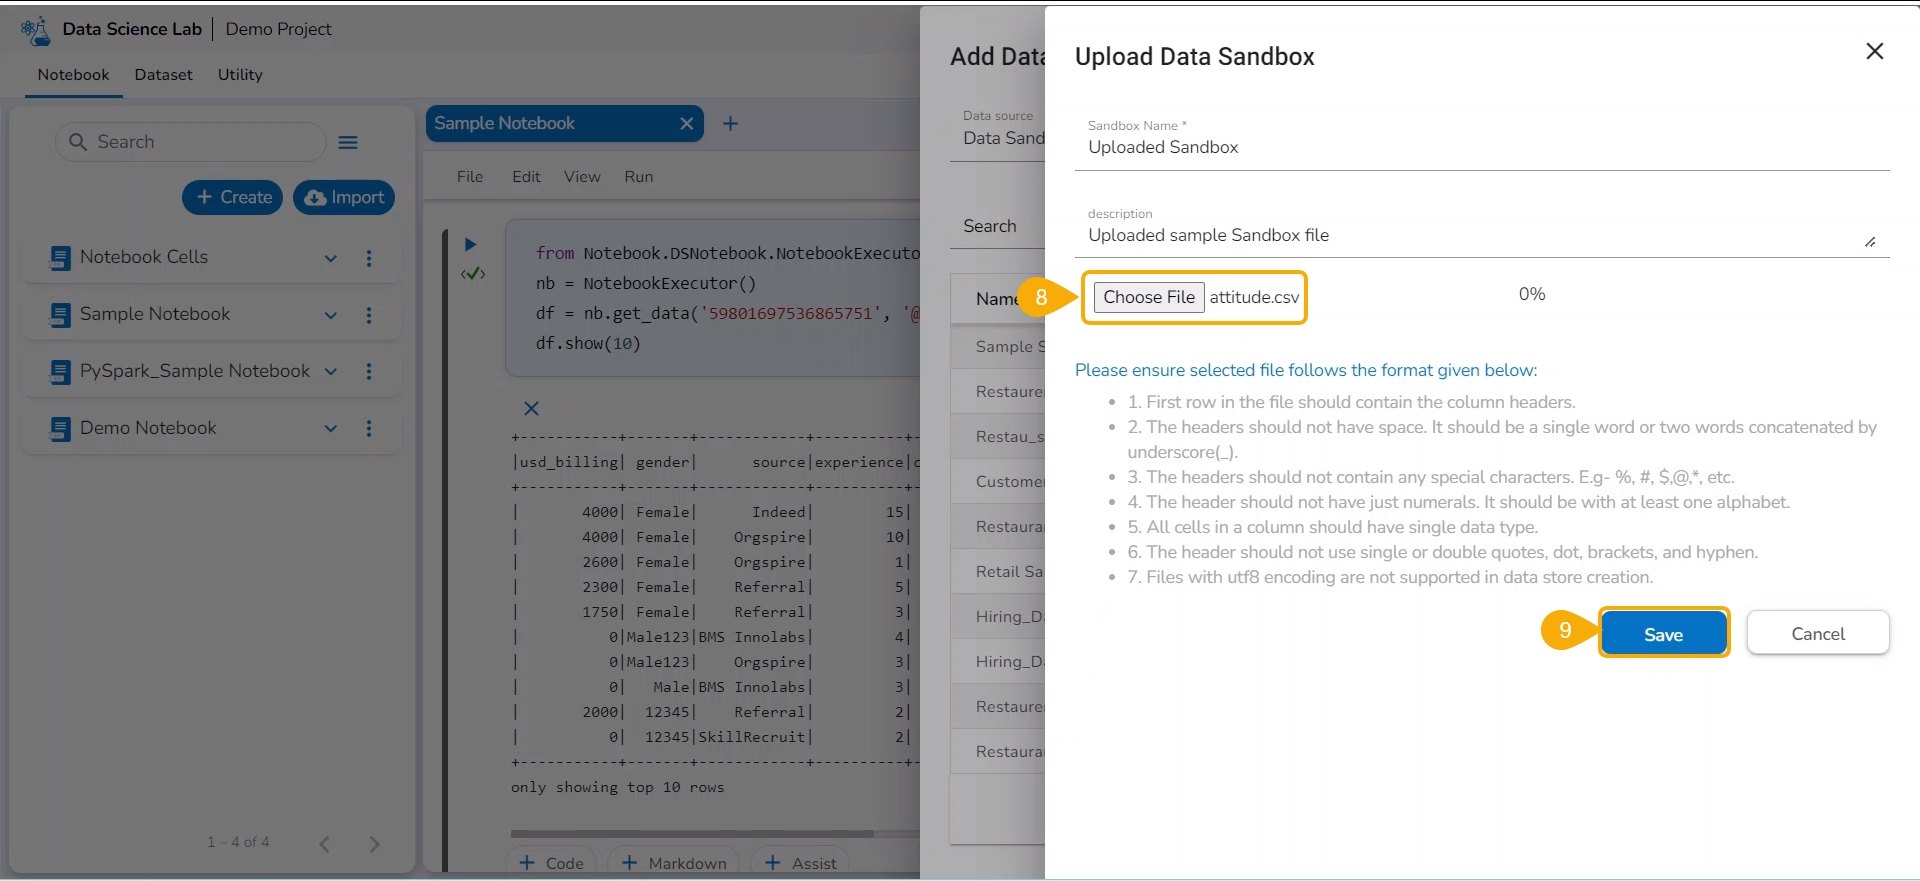Image resolution: width=1920 pixels, height=881 pixels.
Task: Click the Sandbox Name input field
Action: pyautogui.click(x=1480, y=148)
